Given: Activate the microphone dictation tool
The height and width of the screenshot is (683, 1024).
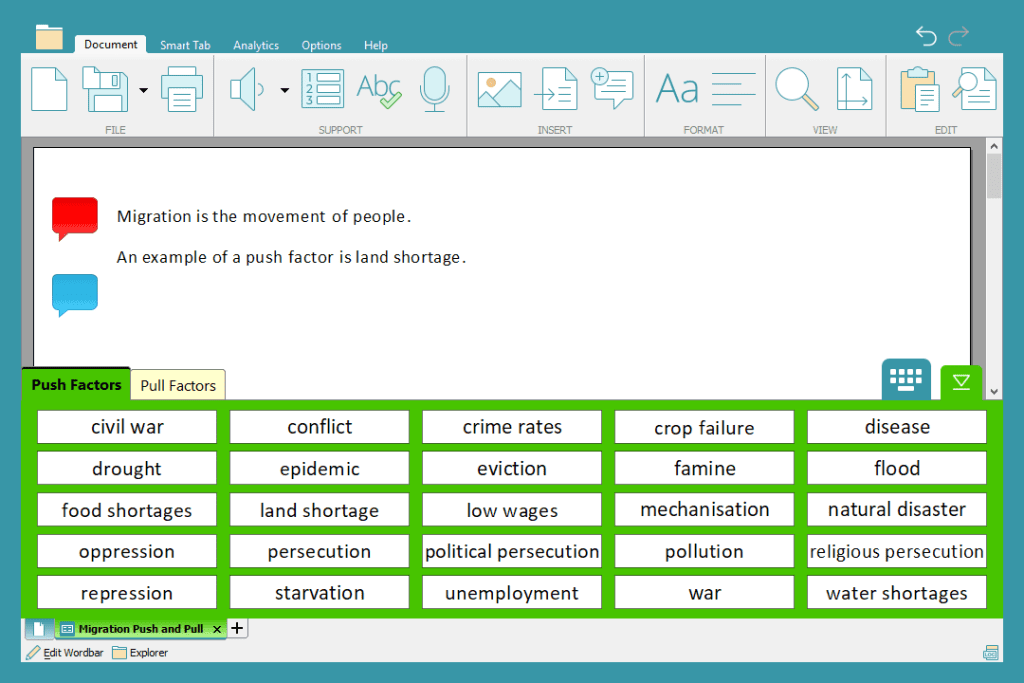Looking at the screenshot, I should (x=434, y=89).
